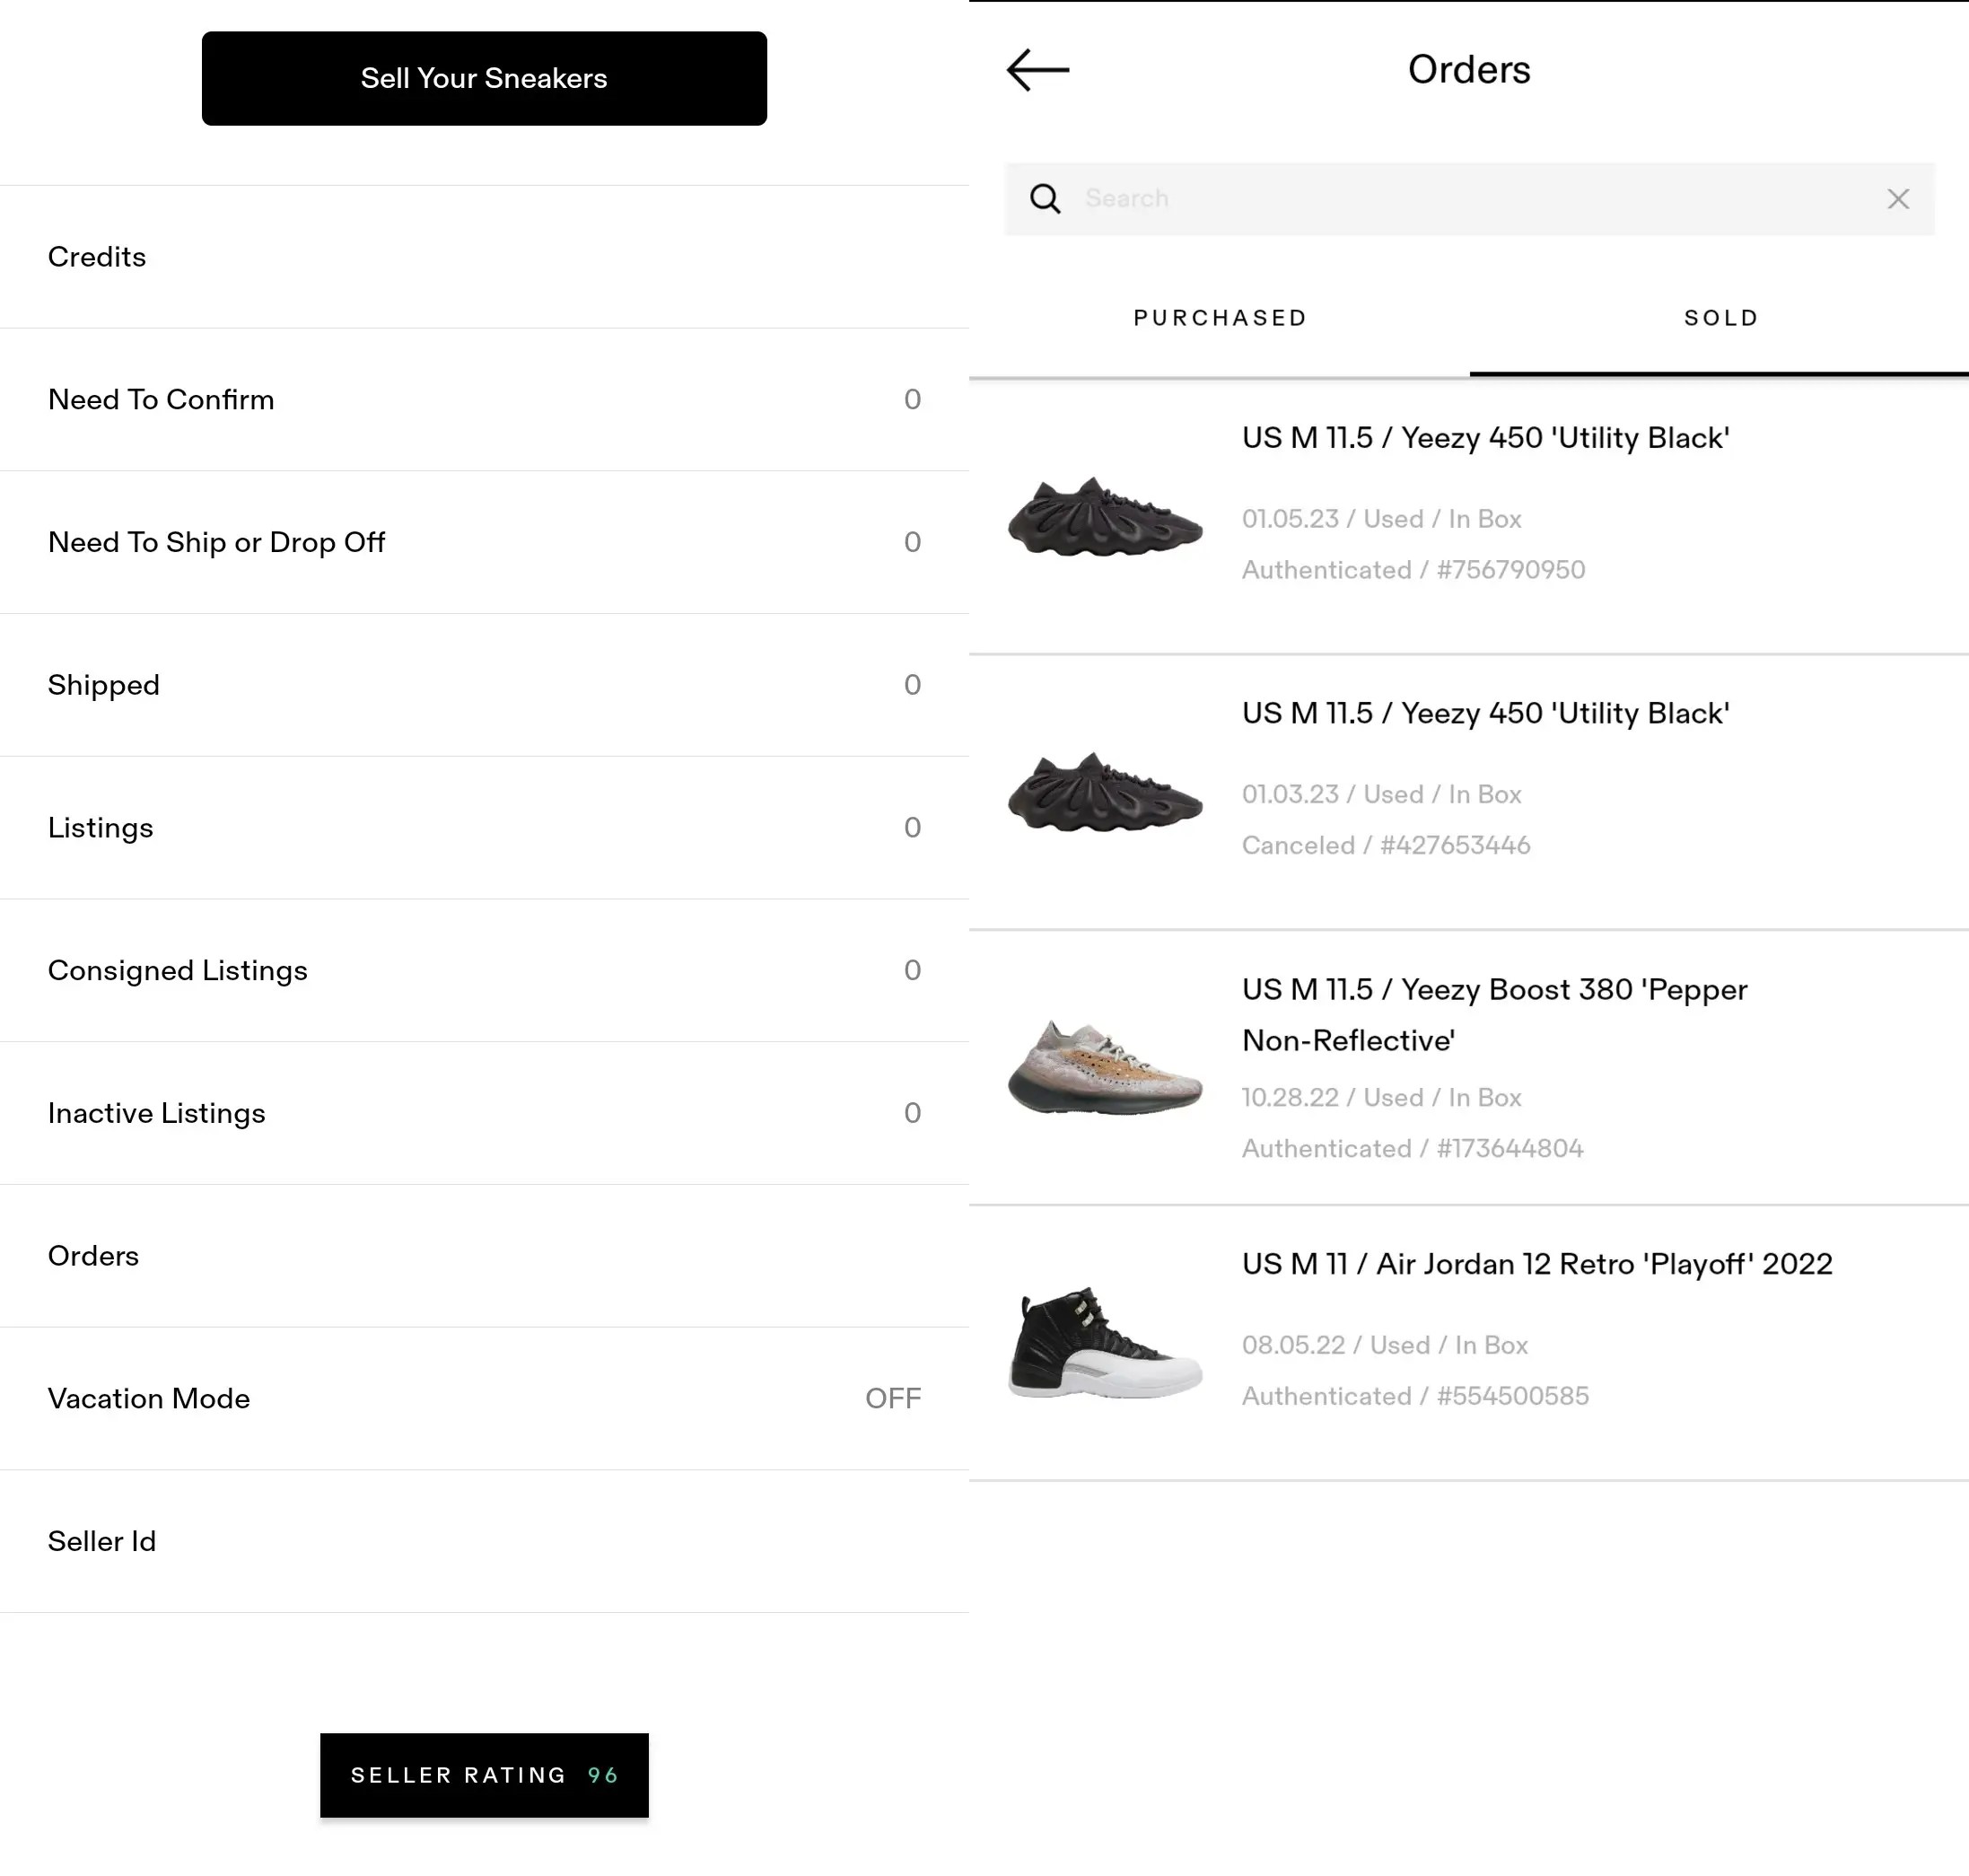
Task: Click order number #554500585
Action: [x=1513, y=1396]
